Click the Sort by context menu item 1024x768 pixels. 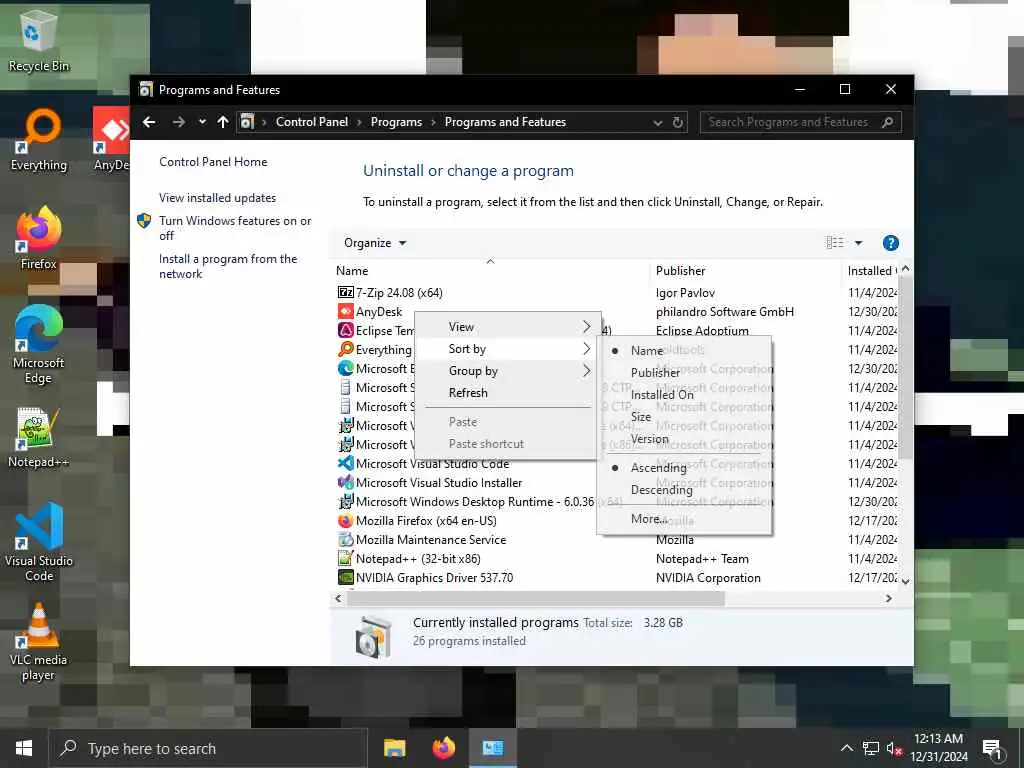(x=506, y=349)
